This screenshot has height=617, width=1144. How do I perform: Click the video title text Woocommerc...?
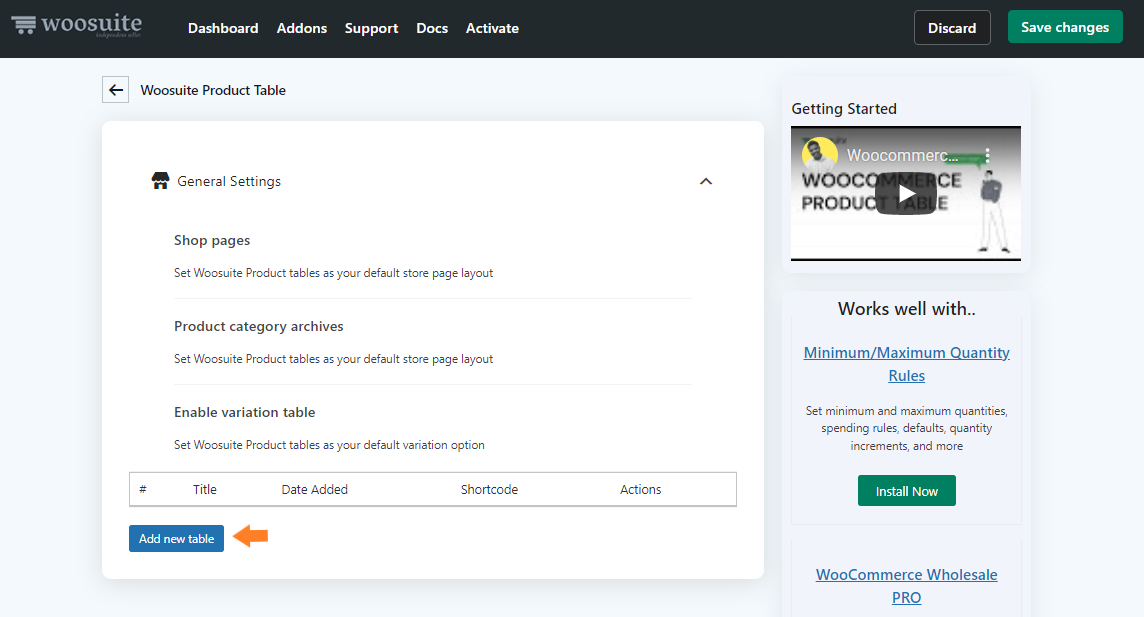[x=903, y=155]
